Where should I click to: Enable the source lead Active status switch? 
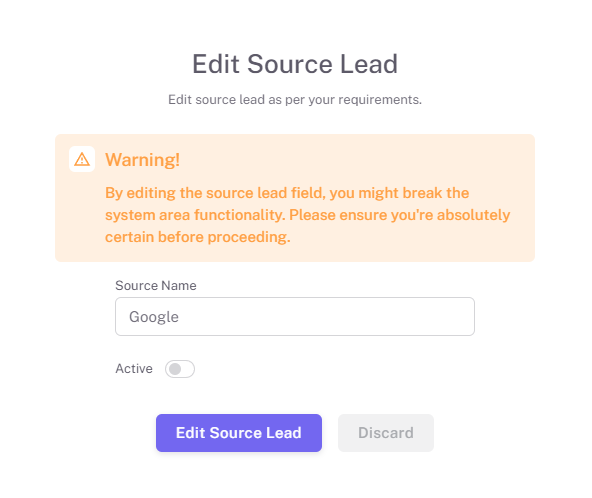click(180, 369)
